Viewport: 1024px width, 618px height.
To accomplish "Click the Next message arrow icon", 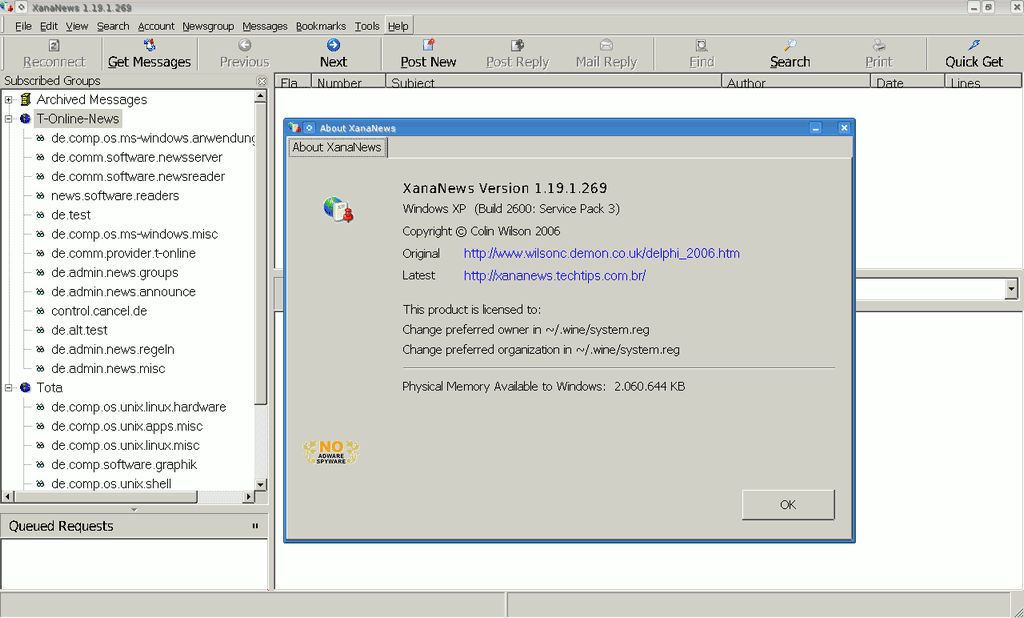I will pos(333,45).
